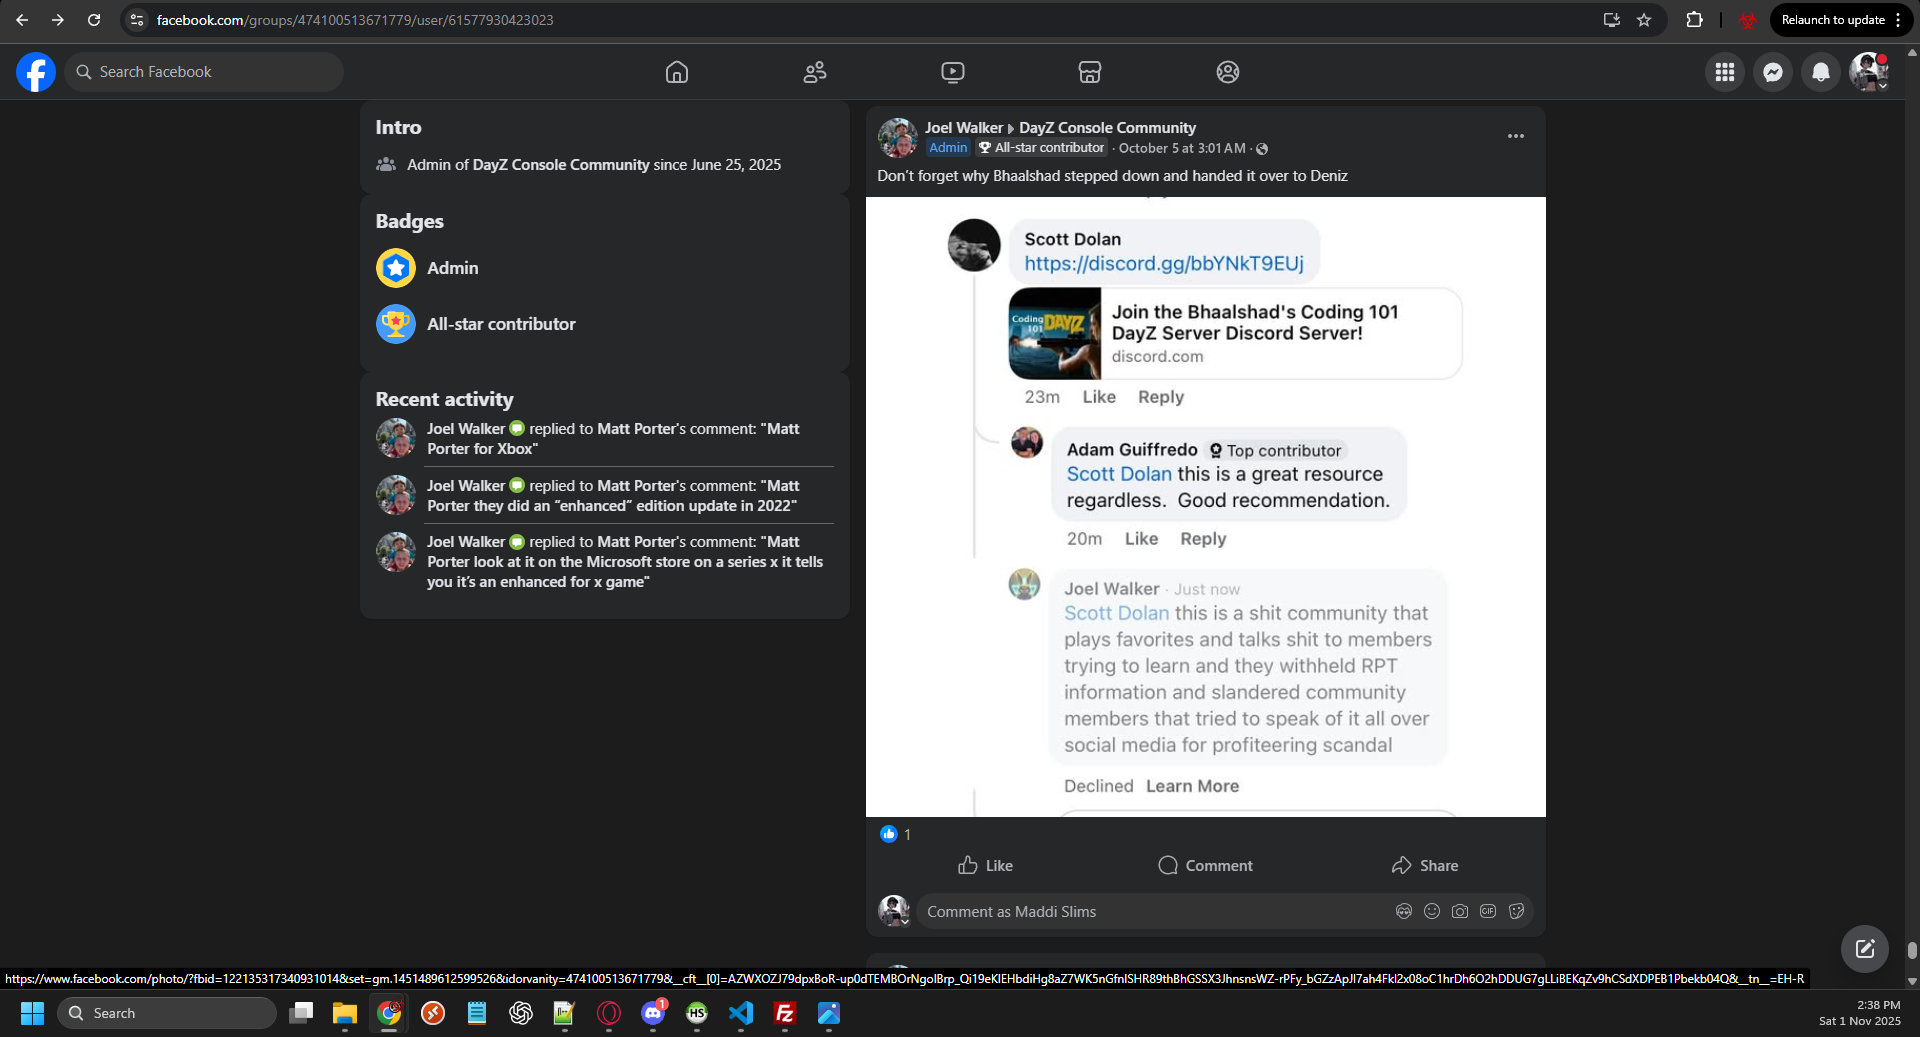Open DayZ Console Community link in Intro
This screenshot has height=1037, width=1920.
(561, 165)
